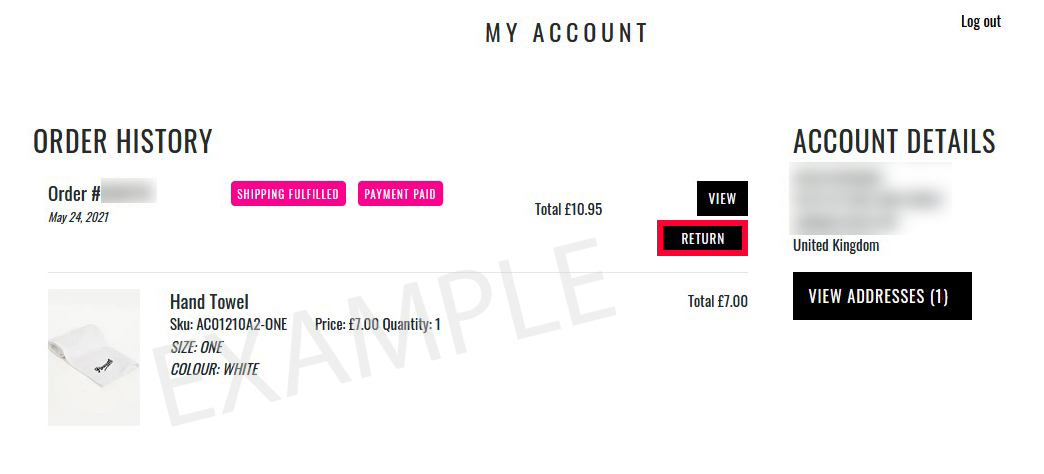Click the Sku AC01210A2-ONE text
This screenshot has height=474, width=1044.
click(228, 324)
